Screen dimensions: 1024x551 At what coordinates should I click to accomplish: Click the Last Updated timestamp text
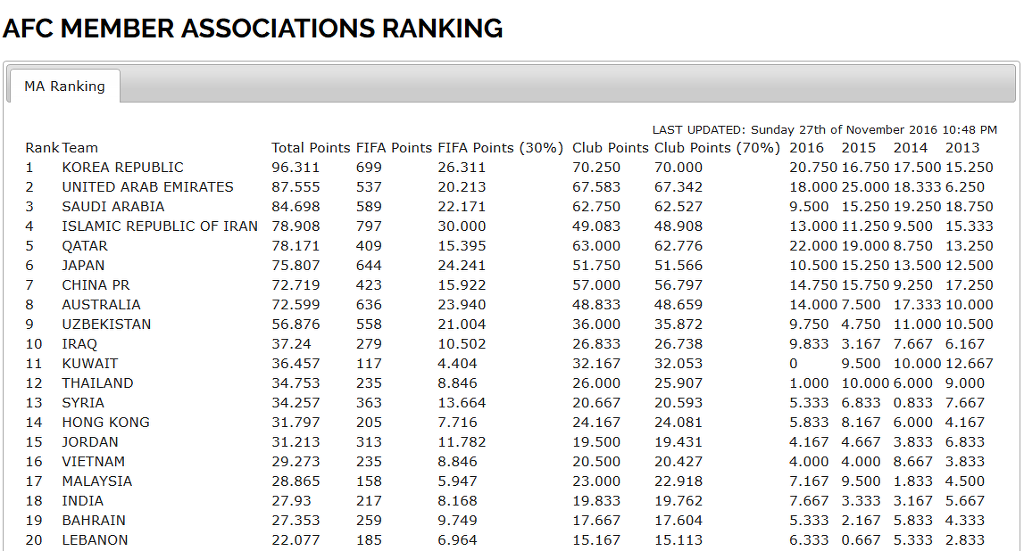coord(825,130)
